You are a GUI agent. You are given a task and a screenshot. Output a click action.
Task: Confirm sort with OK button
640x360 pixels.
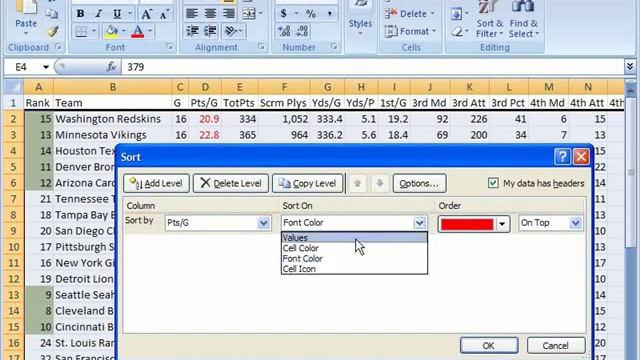tap(489, 346)
